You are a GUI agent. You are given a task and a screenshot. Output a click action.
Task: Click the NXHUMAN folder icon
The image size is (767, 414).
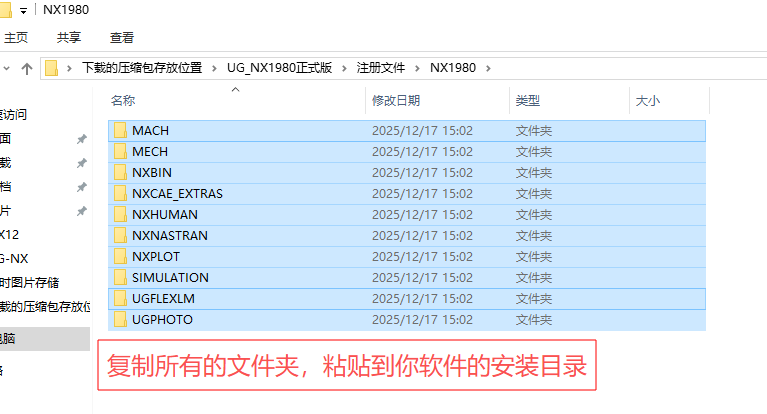[120, 215]
